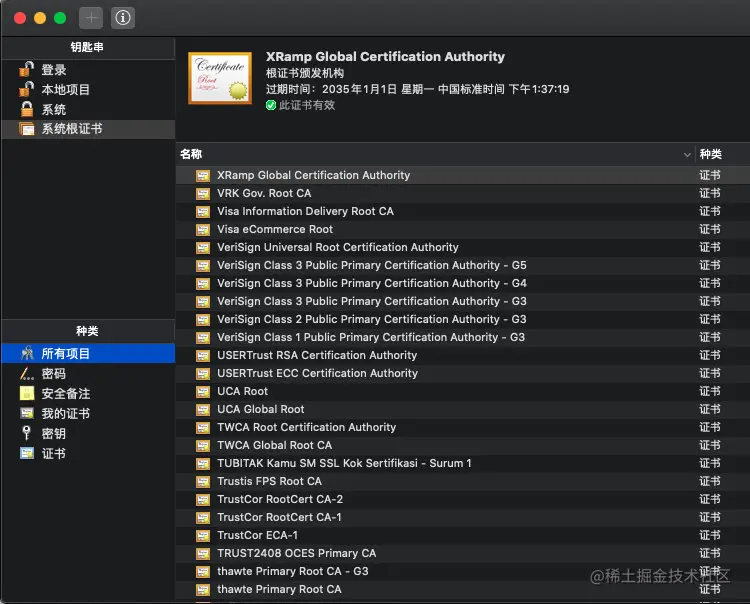Click the USERTrust RSA certificate icon
This screenshot has height=604, width=750.
[203, 356]
